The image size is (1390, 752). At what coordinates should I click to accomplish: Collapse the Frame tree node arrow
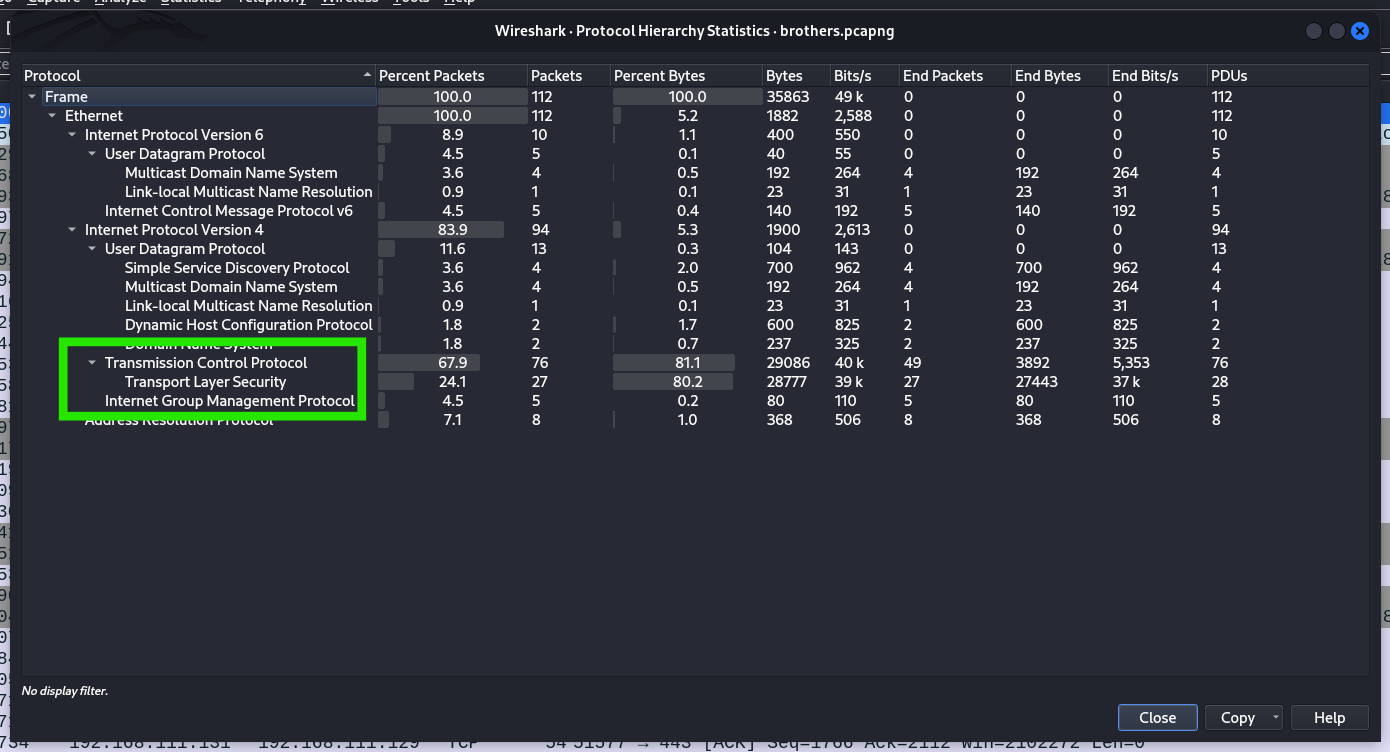32,97
